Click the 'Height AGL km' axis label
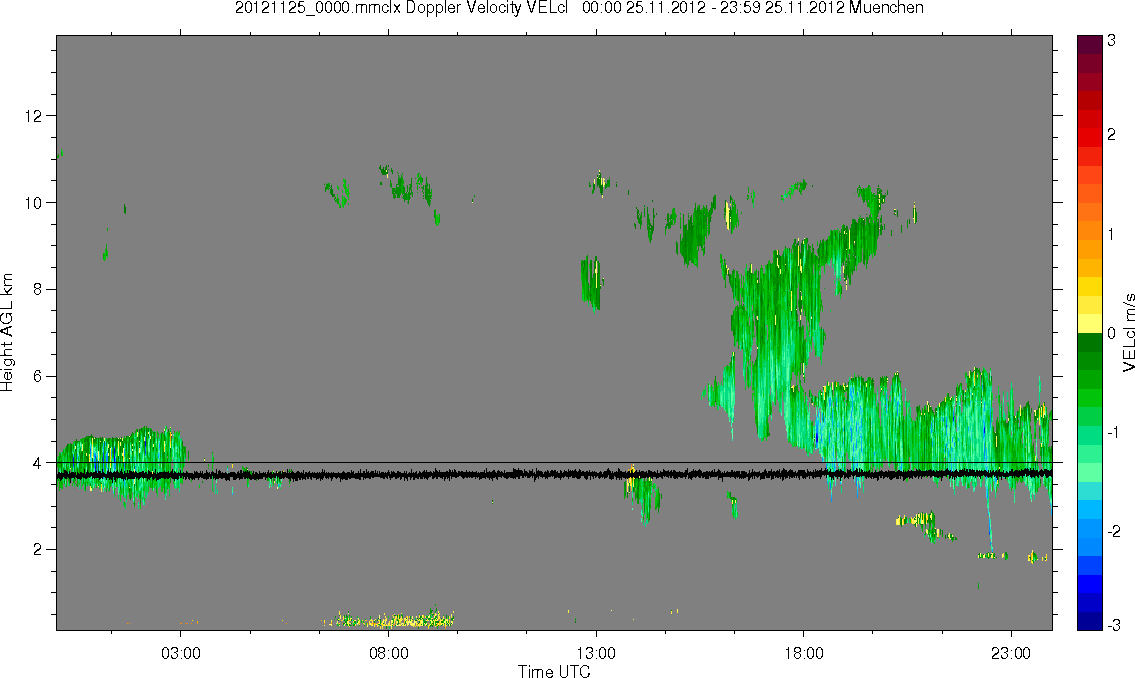Screen dimensions: 1135x678 click(x=7, y=332)
